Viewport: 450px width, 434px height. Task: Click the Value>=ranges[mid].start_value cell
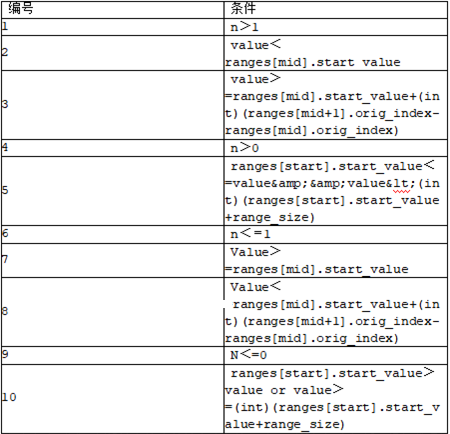pos(336,260)
